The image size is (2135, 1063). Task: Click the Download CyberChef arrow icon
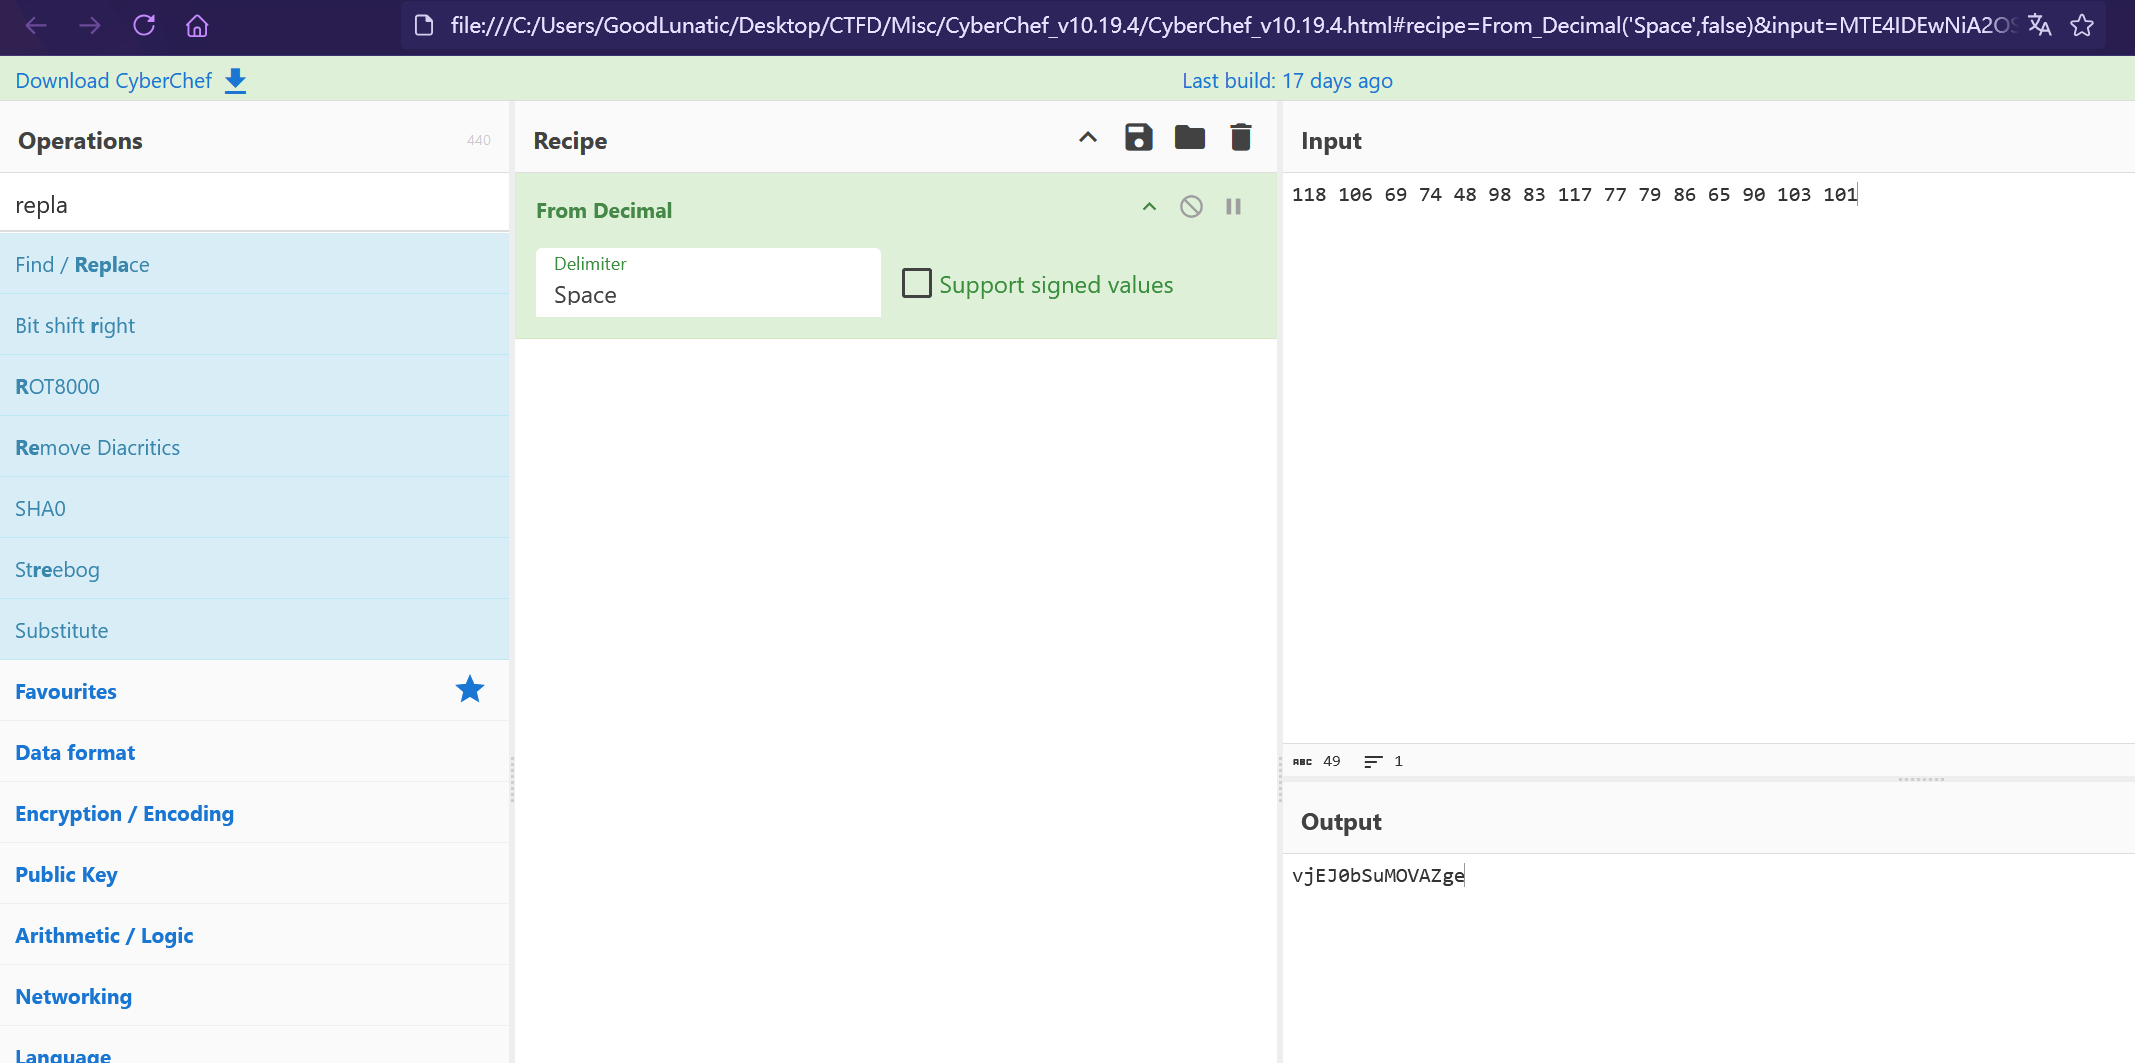tap(235, 81)
